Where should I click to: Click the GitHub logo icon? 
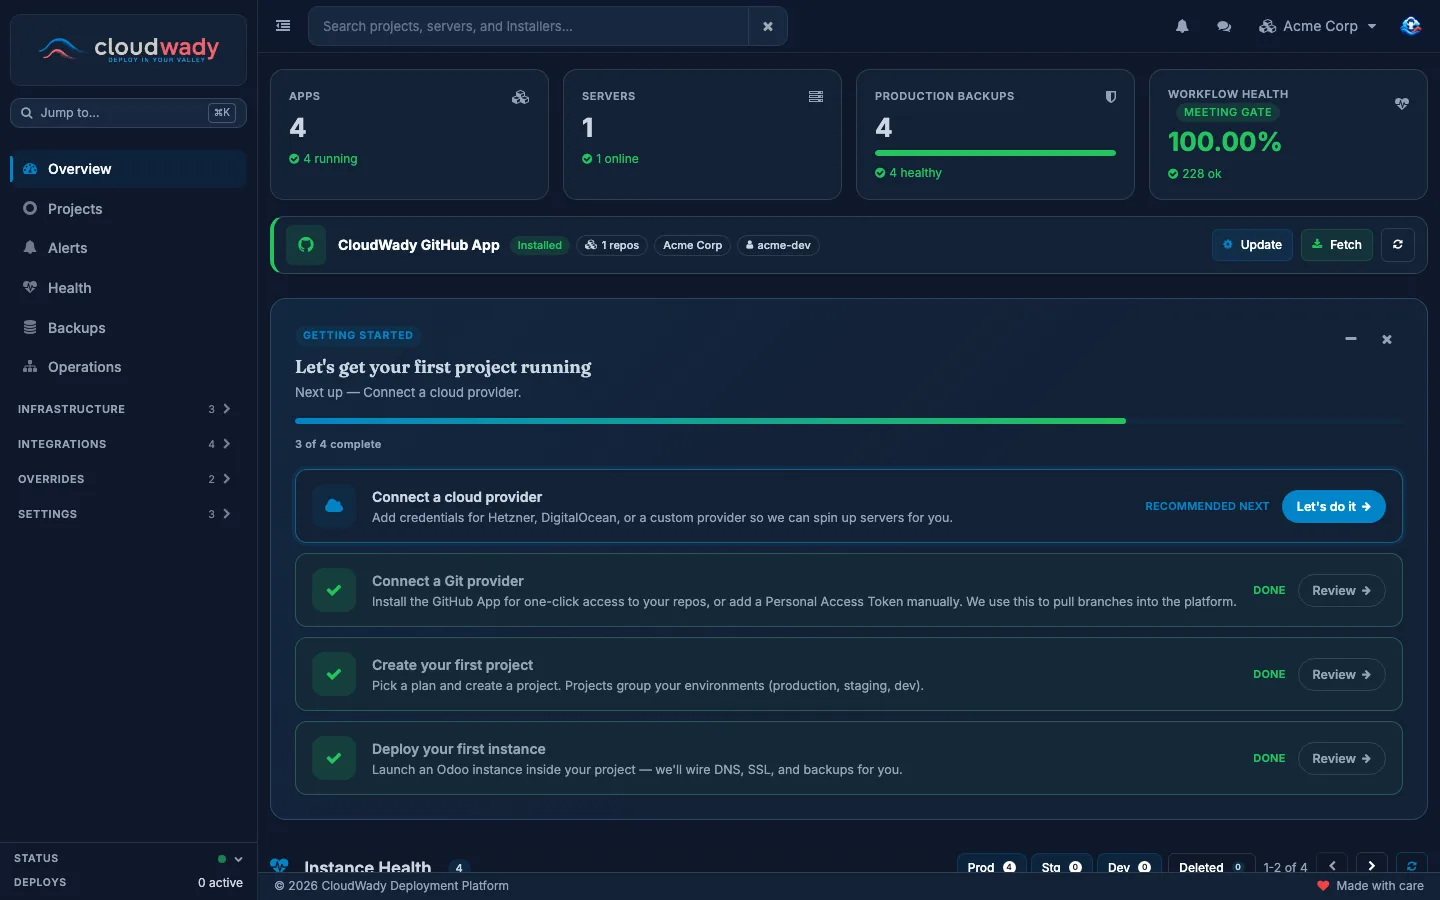click(x=306, y=245)
